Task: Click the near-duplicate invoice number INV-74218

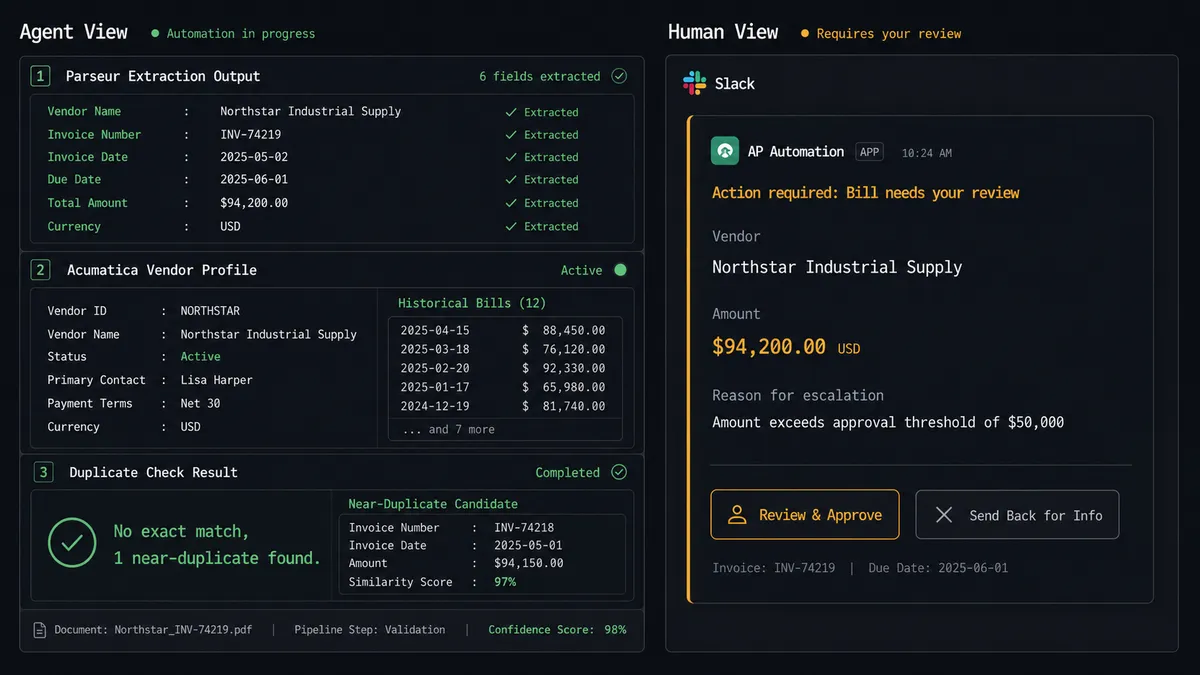Action: click(x=524, y=527)
